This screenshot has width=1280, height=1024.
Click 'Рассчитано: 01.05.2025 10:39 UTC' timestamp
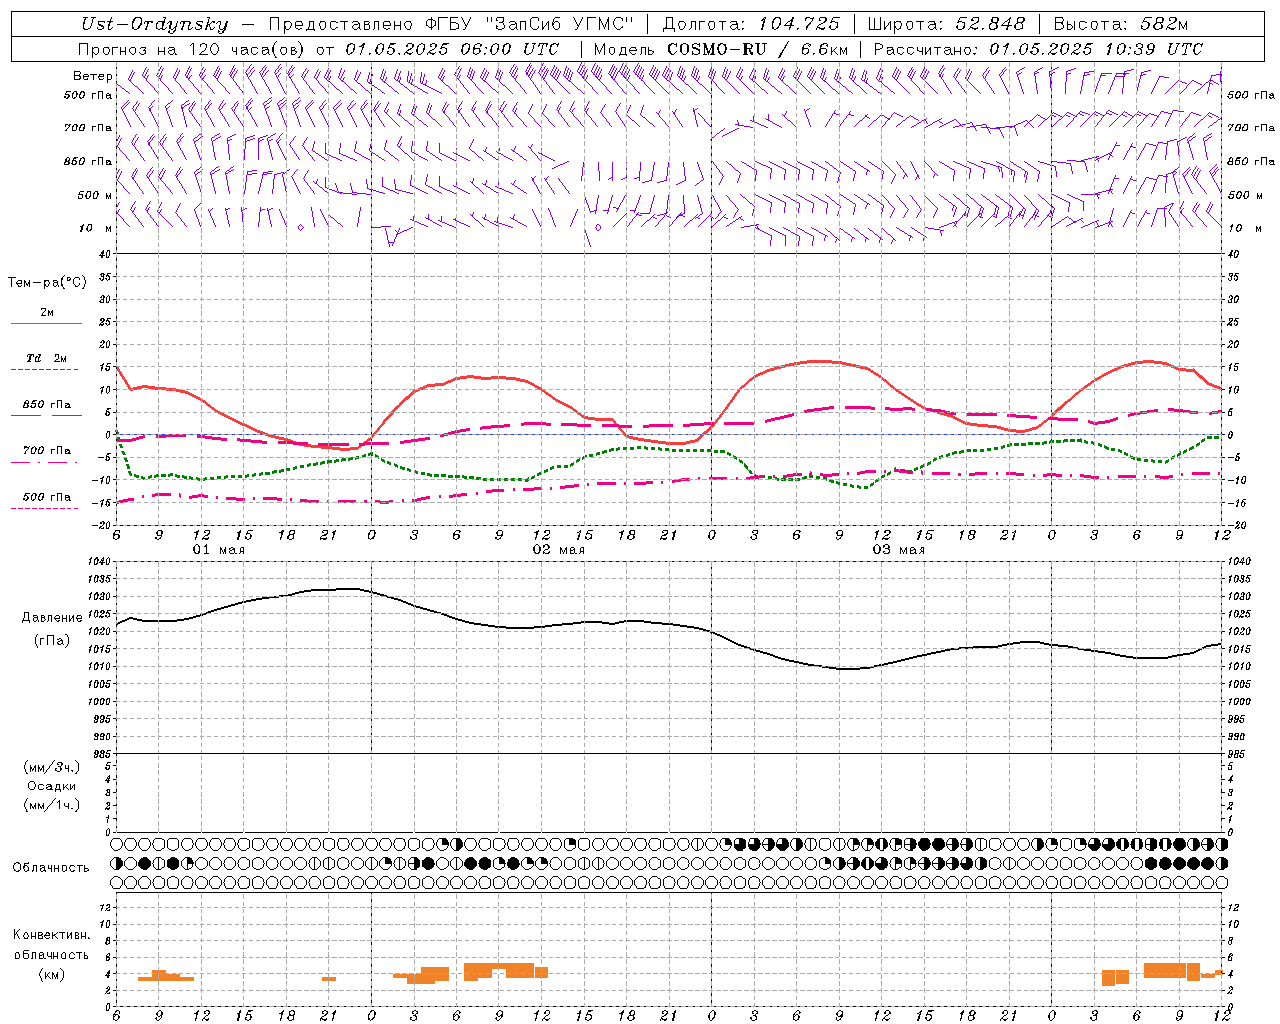coord(1038,49)
